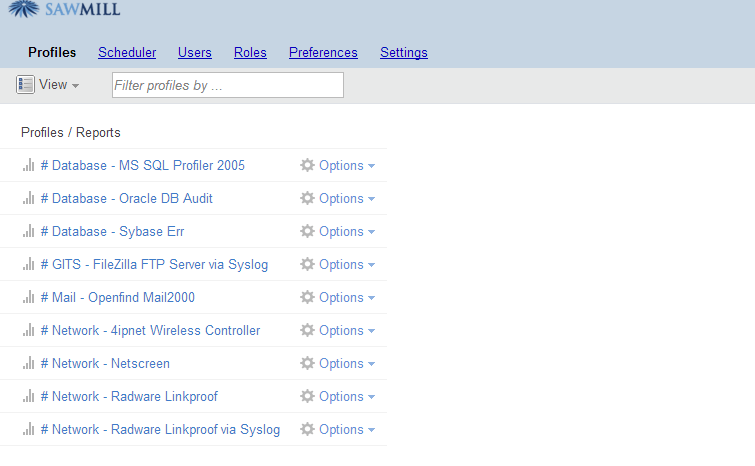Screen dimensions: 755x466
Task: Click bar chart icon beside 4ipnet Wireless Controller
Action: tap(29, 331)
